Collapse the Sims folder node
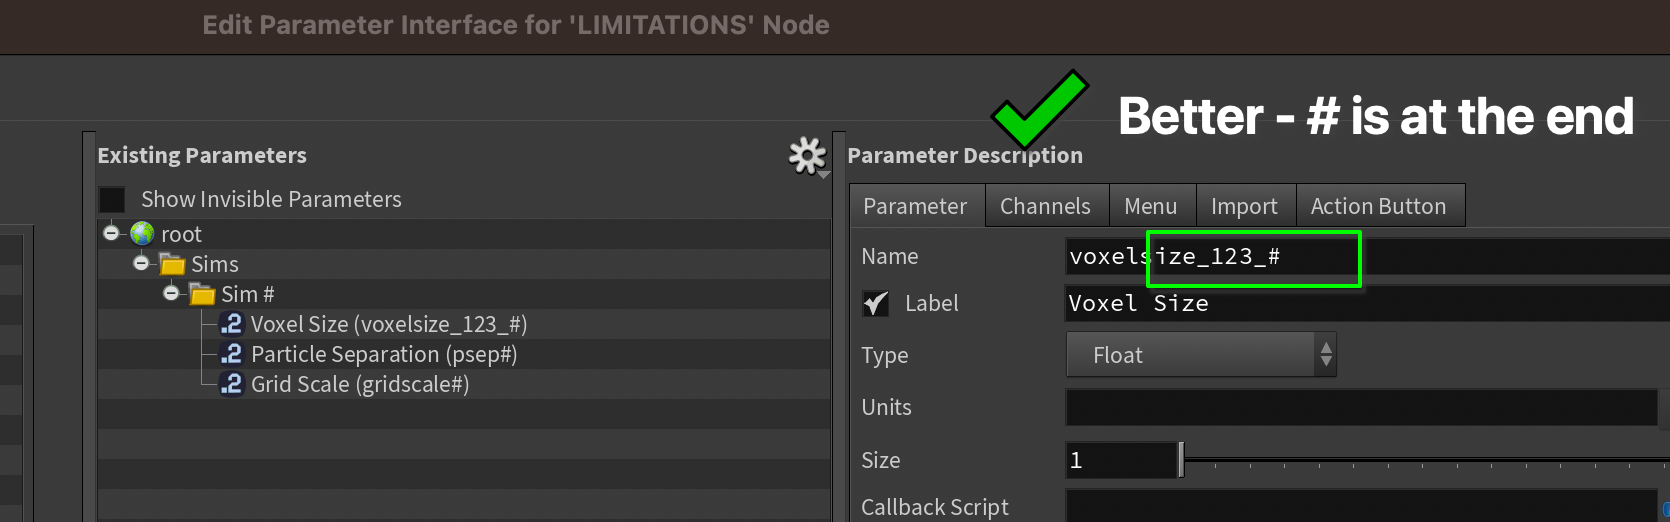 click(x=141, y=263)
